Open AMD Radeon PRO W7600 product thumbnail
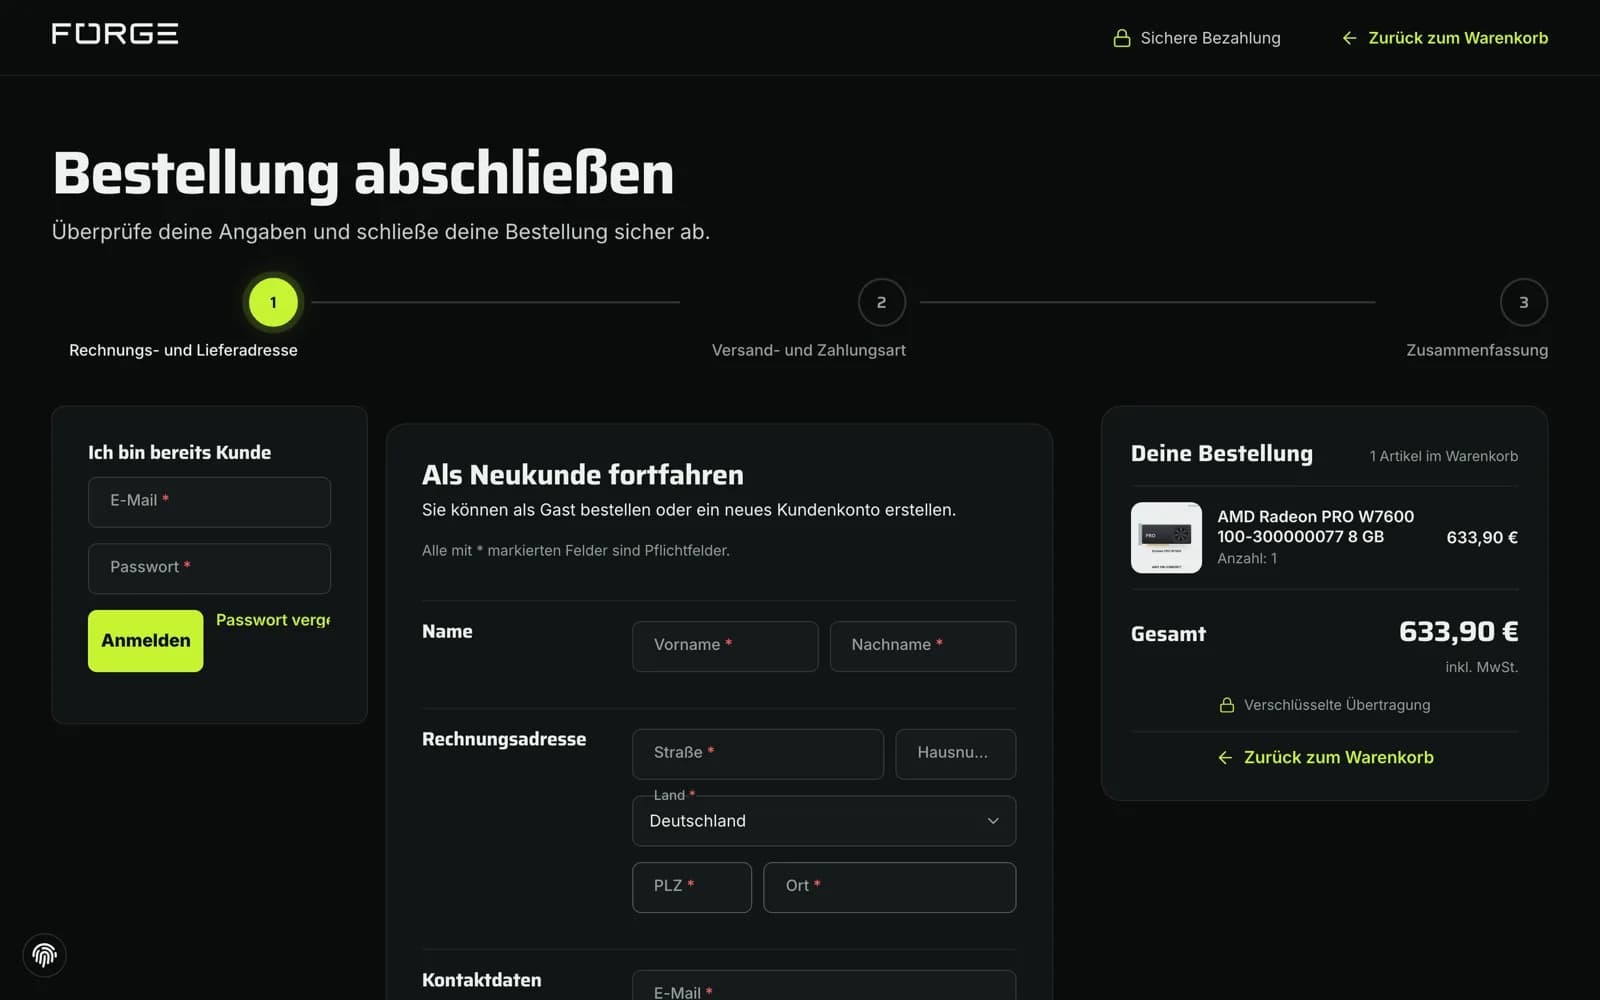Viewport: 1600px width, 1000px height. pyautogui.click(x=1166, y=538)
